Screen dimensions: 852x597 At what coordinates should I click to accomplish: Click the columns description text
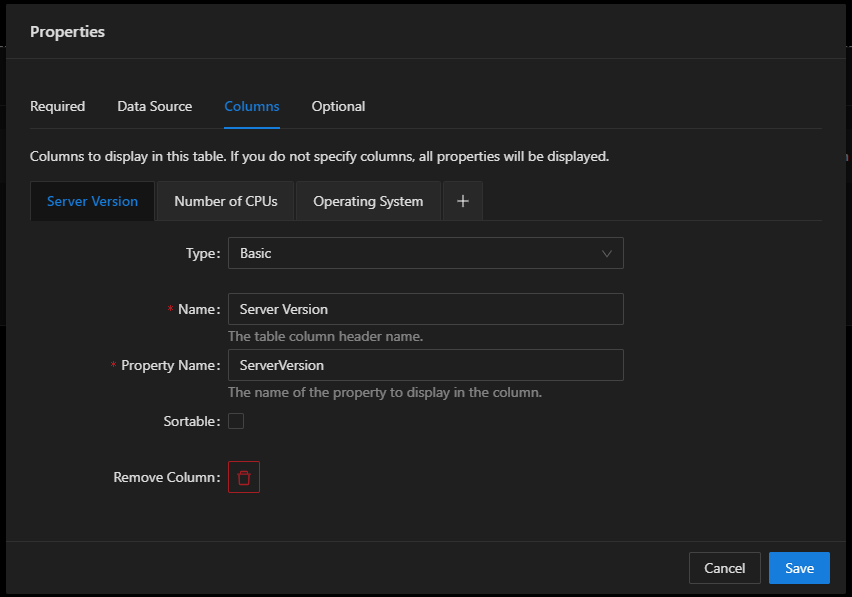(x=320, y=156)
